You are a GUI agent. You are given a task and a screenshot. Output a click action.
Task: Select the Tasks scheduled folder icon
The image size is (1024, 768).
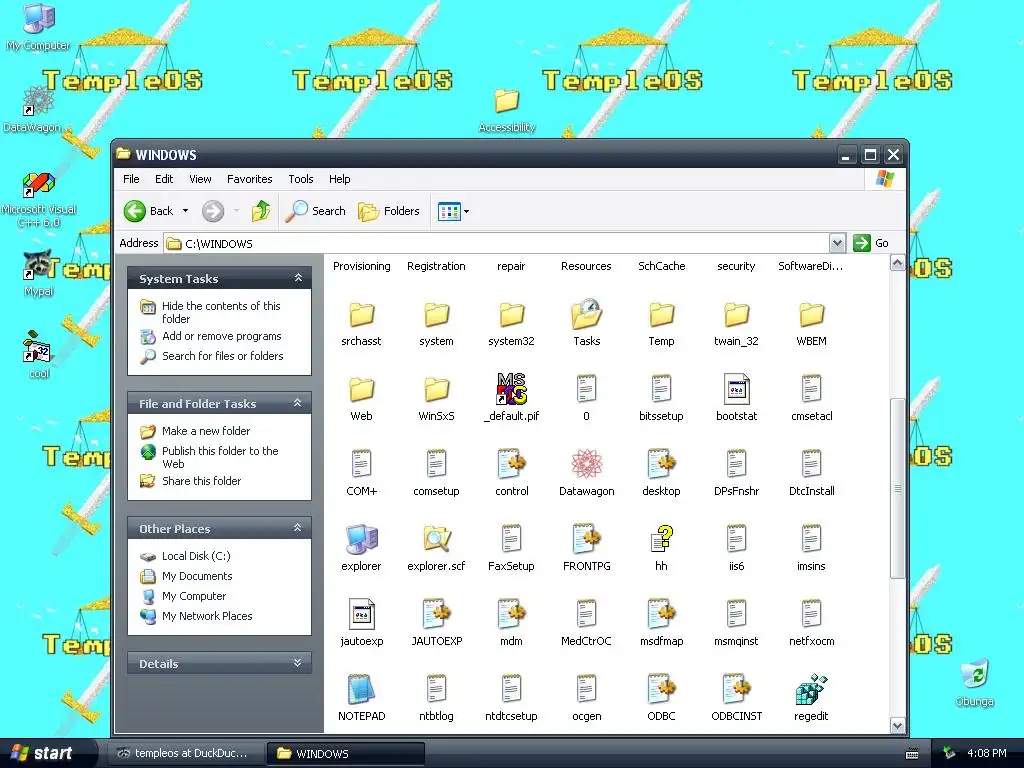(586, 314)
